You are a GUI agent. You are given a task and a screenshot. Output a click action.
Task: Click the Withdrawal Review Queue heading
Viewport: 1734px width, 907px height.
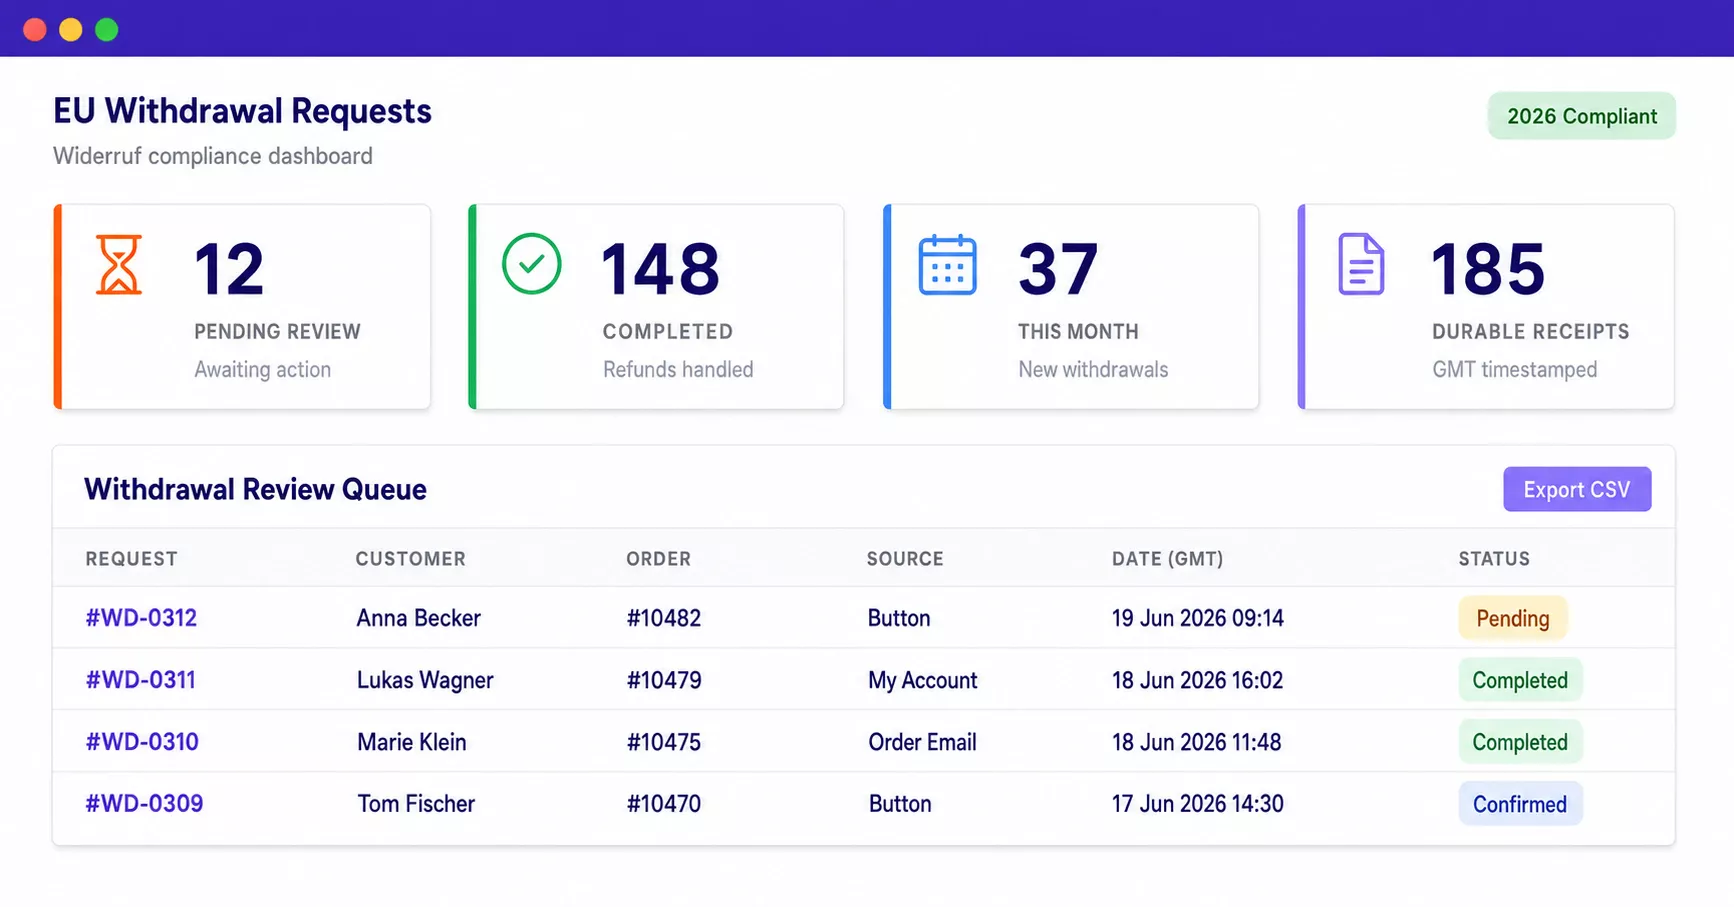click(255, 489)
